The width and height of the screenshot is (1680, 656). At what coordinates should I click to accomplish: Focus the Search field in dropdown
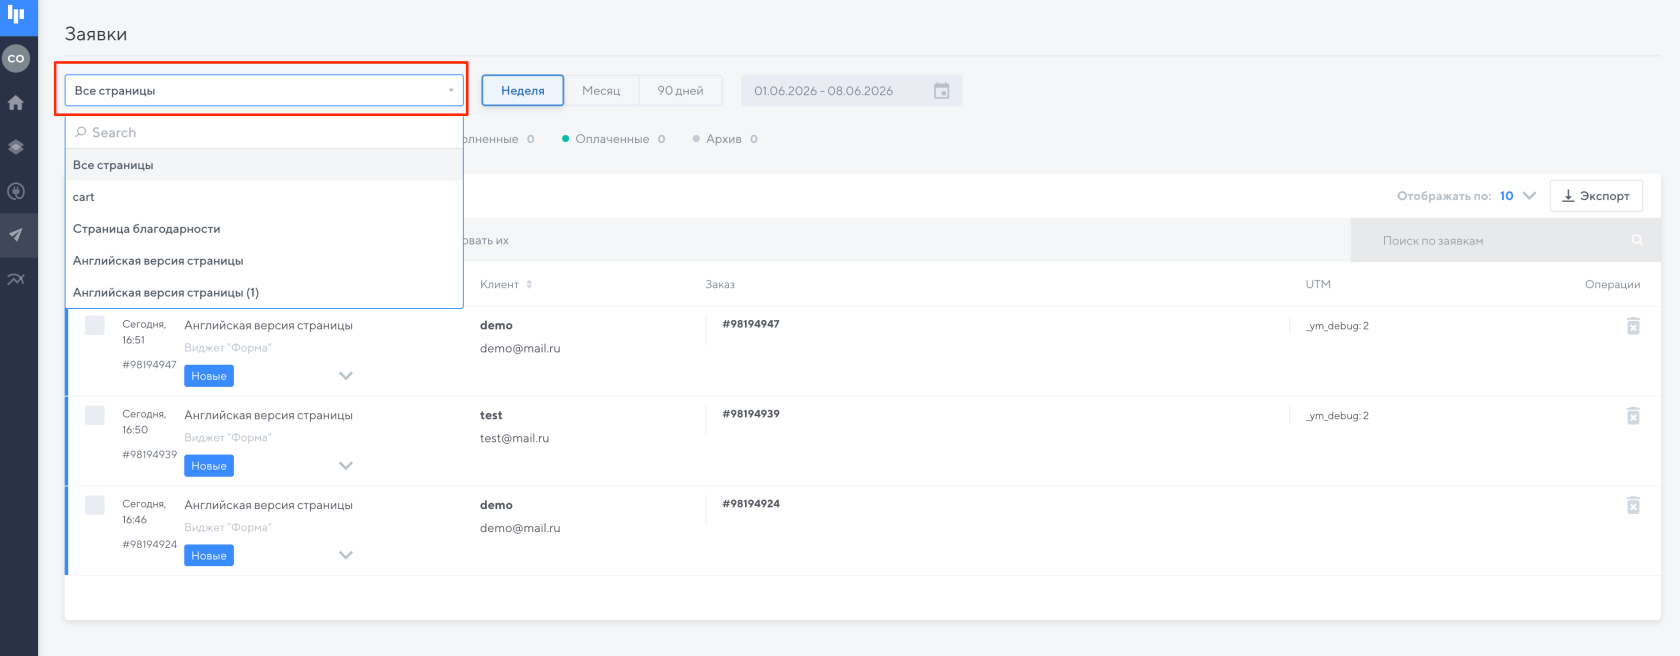click(x=264, y=132)
